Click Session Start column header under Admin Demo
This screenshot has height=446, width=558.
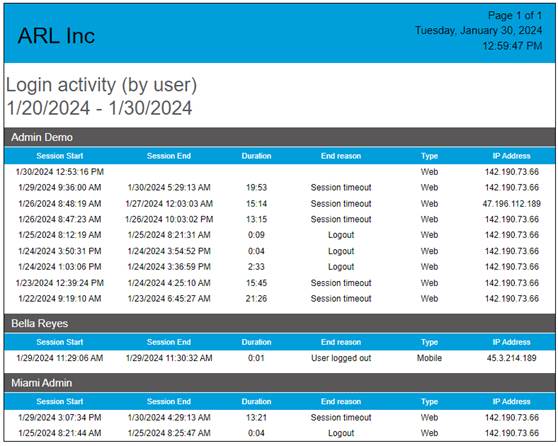(x=60, y=156)
